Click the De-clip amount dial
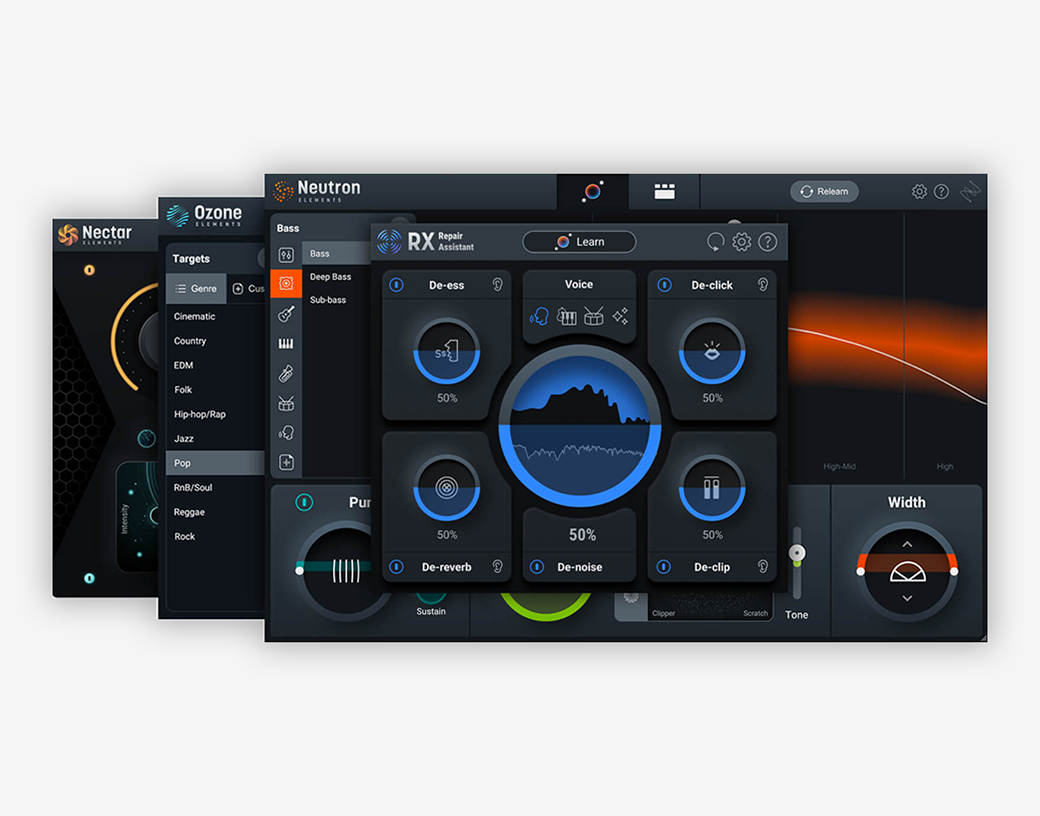This screenshot has height=816, width=1040. [x=712, y=488]
